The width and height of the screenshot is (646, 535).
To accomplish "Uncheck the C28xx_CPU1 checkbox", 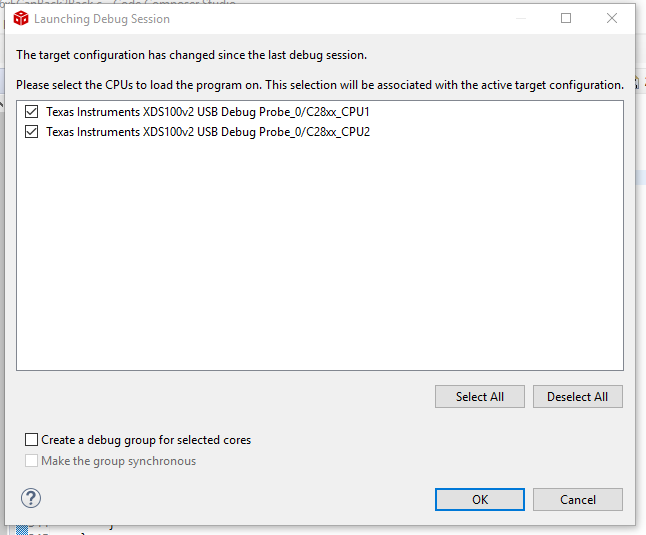I will click(x=32, y=111).
